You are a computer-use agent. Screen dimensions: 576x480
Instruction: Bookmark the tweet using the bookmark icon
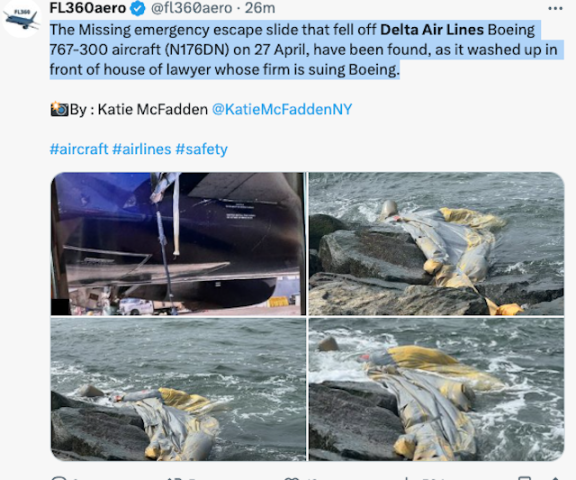click(524, 478)
